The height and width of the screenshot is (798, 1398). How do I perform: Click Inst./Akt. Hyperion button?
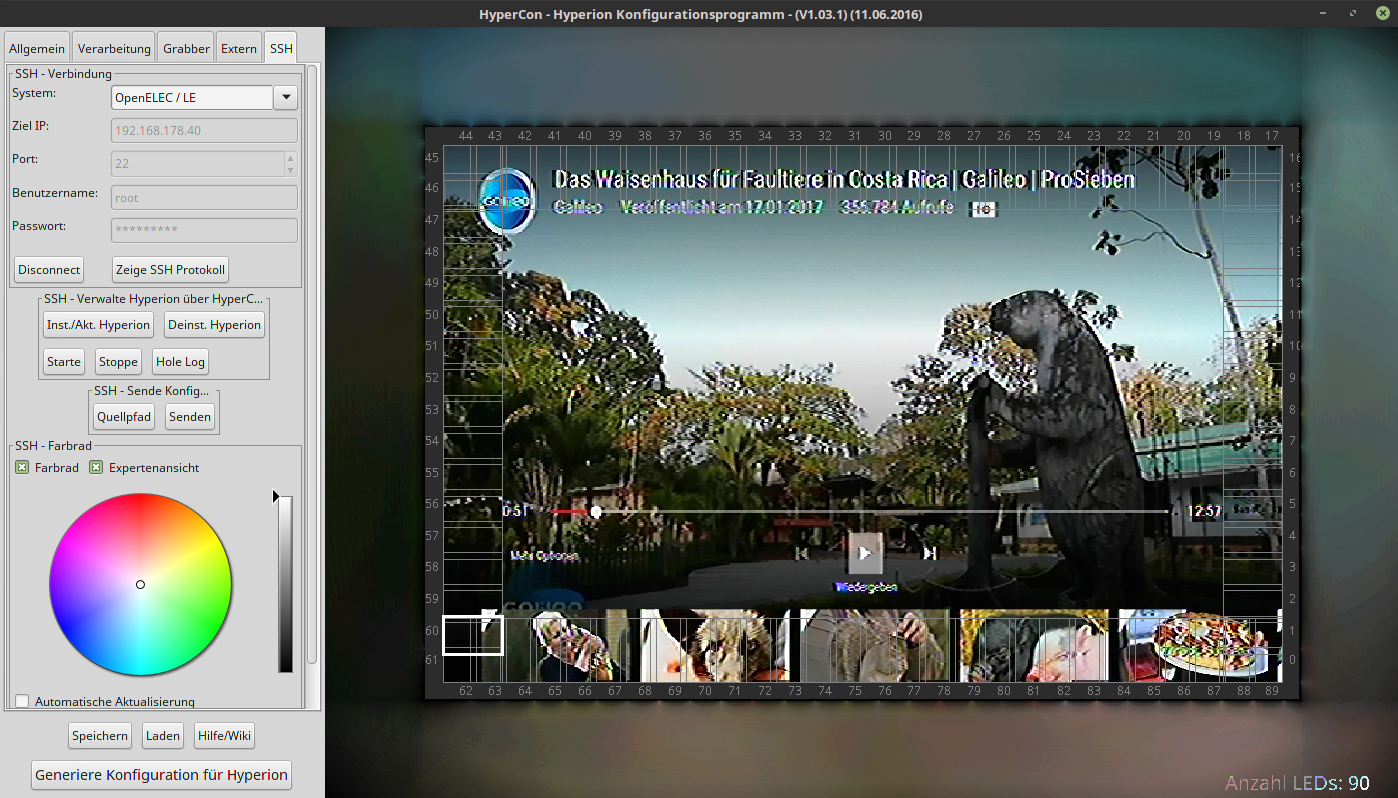coord(98,325)
